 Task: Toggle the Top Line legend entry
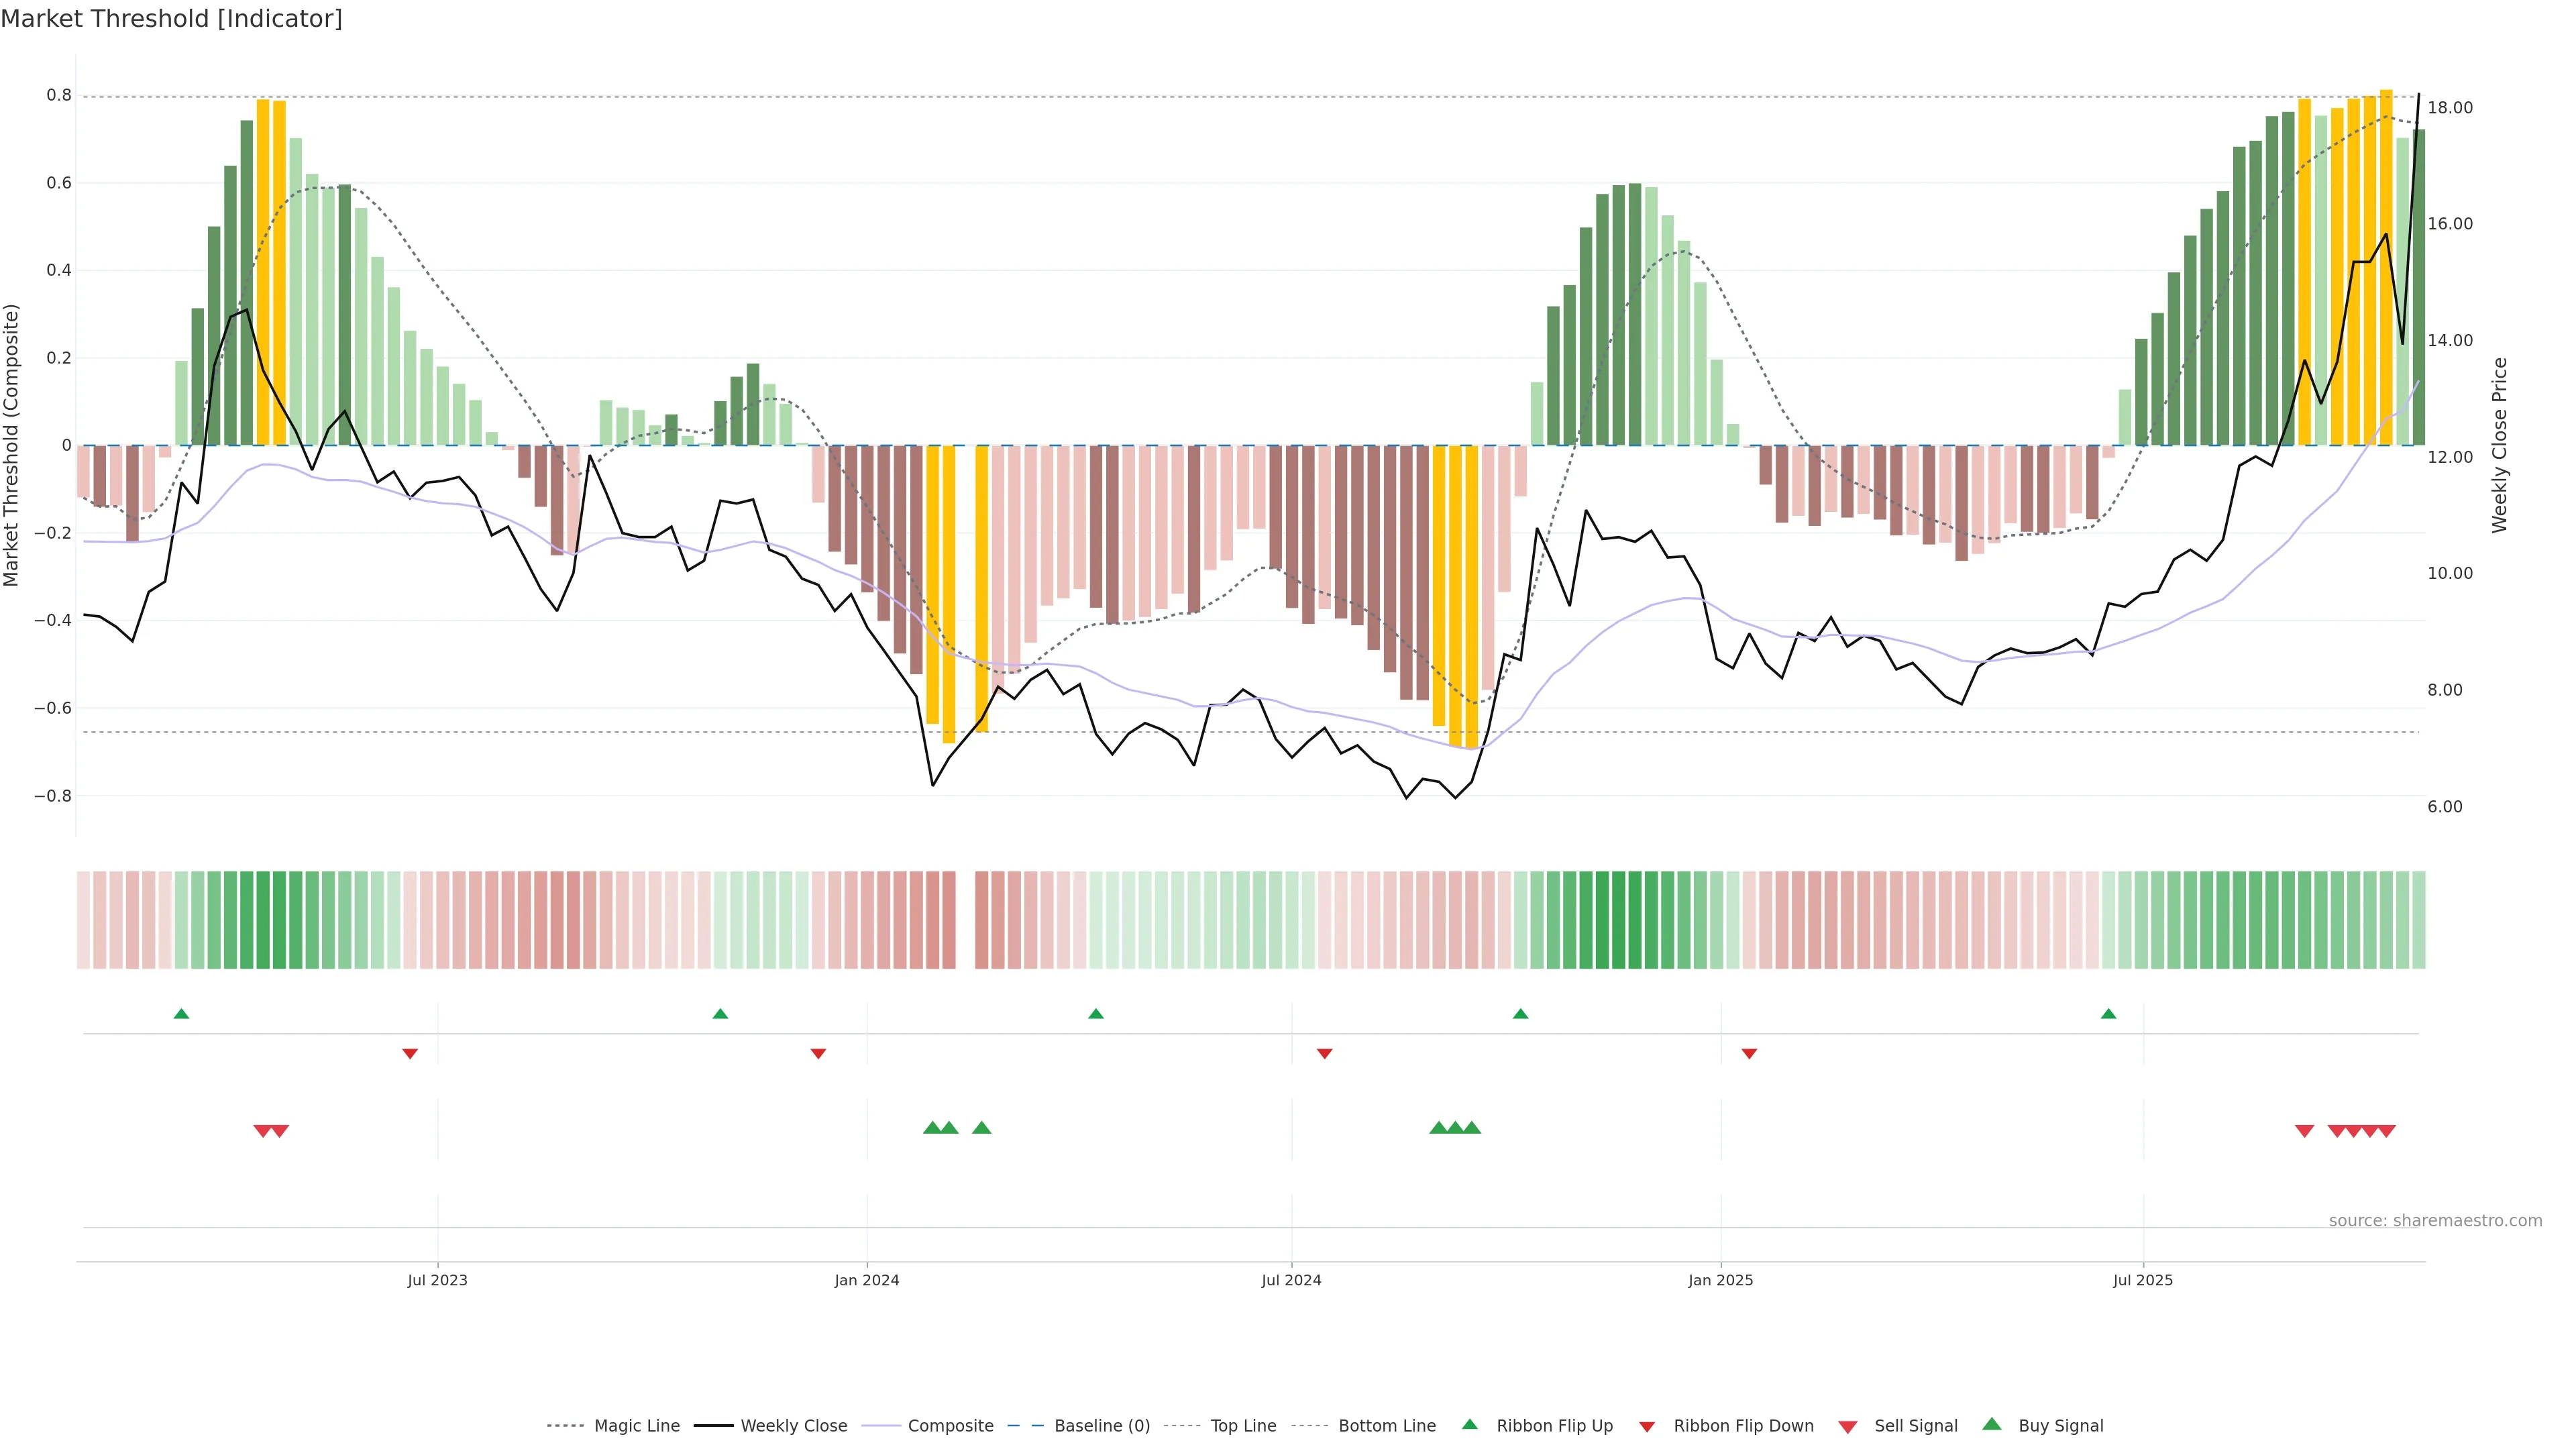pos(1243,1426)
